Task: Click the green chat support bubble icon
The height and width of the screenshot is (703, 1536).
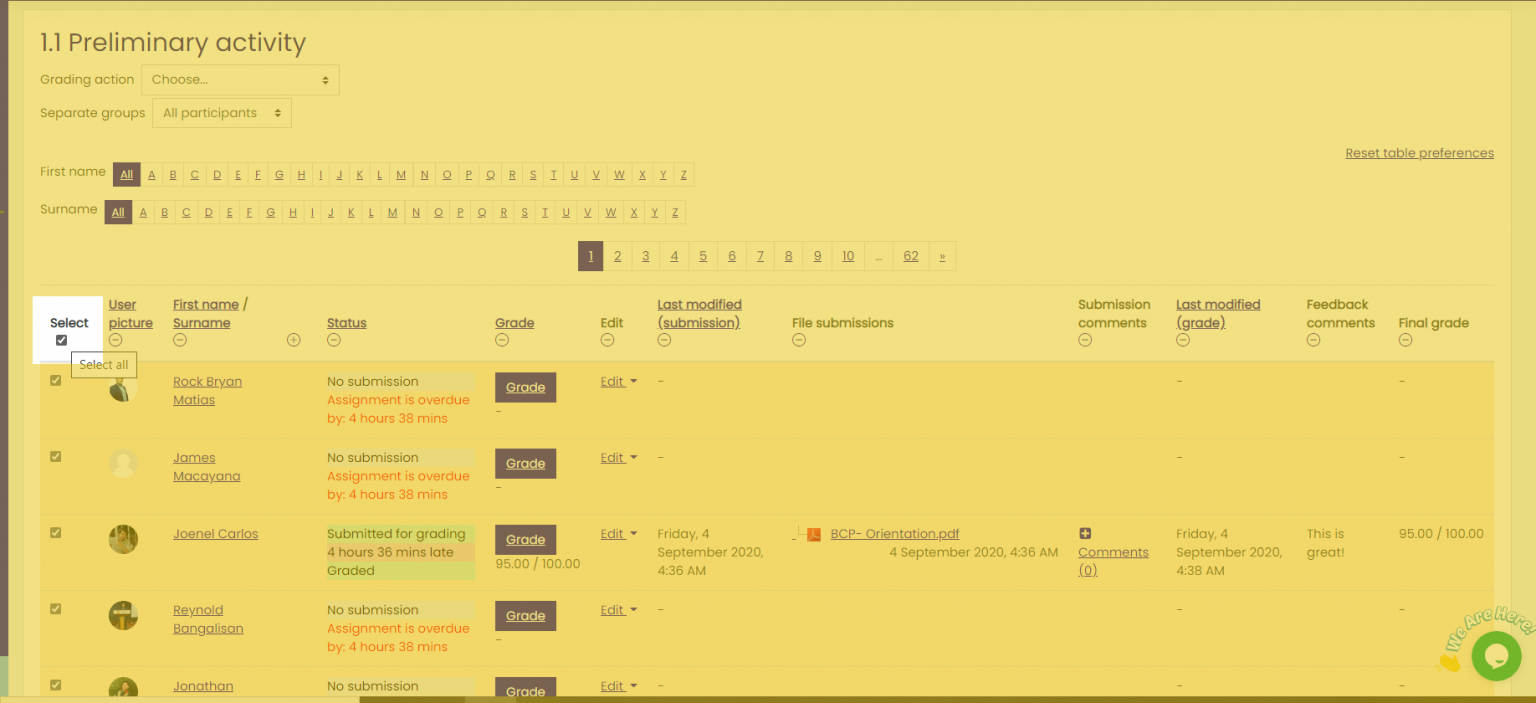Action: [x=1495, y=656]
